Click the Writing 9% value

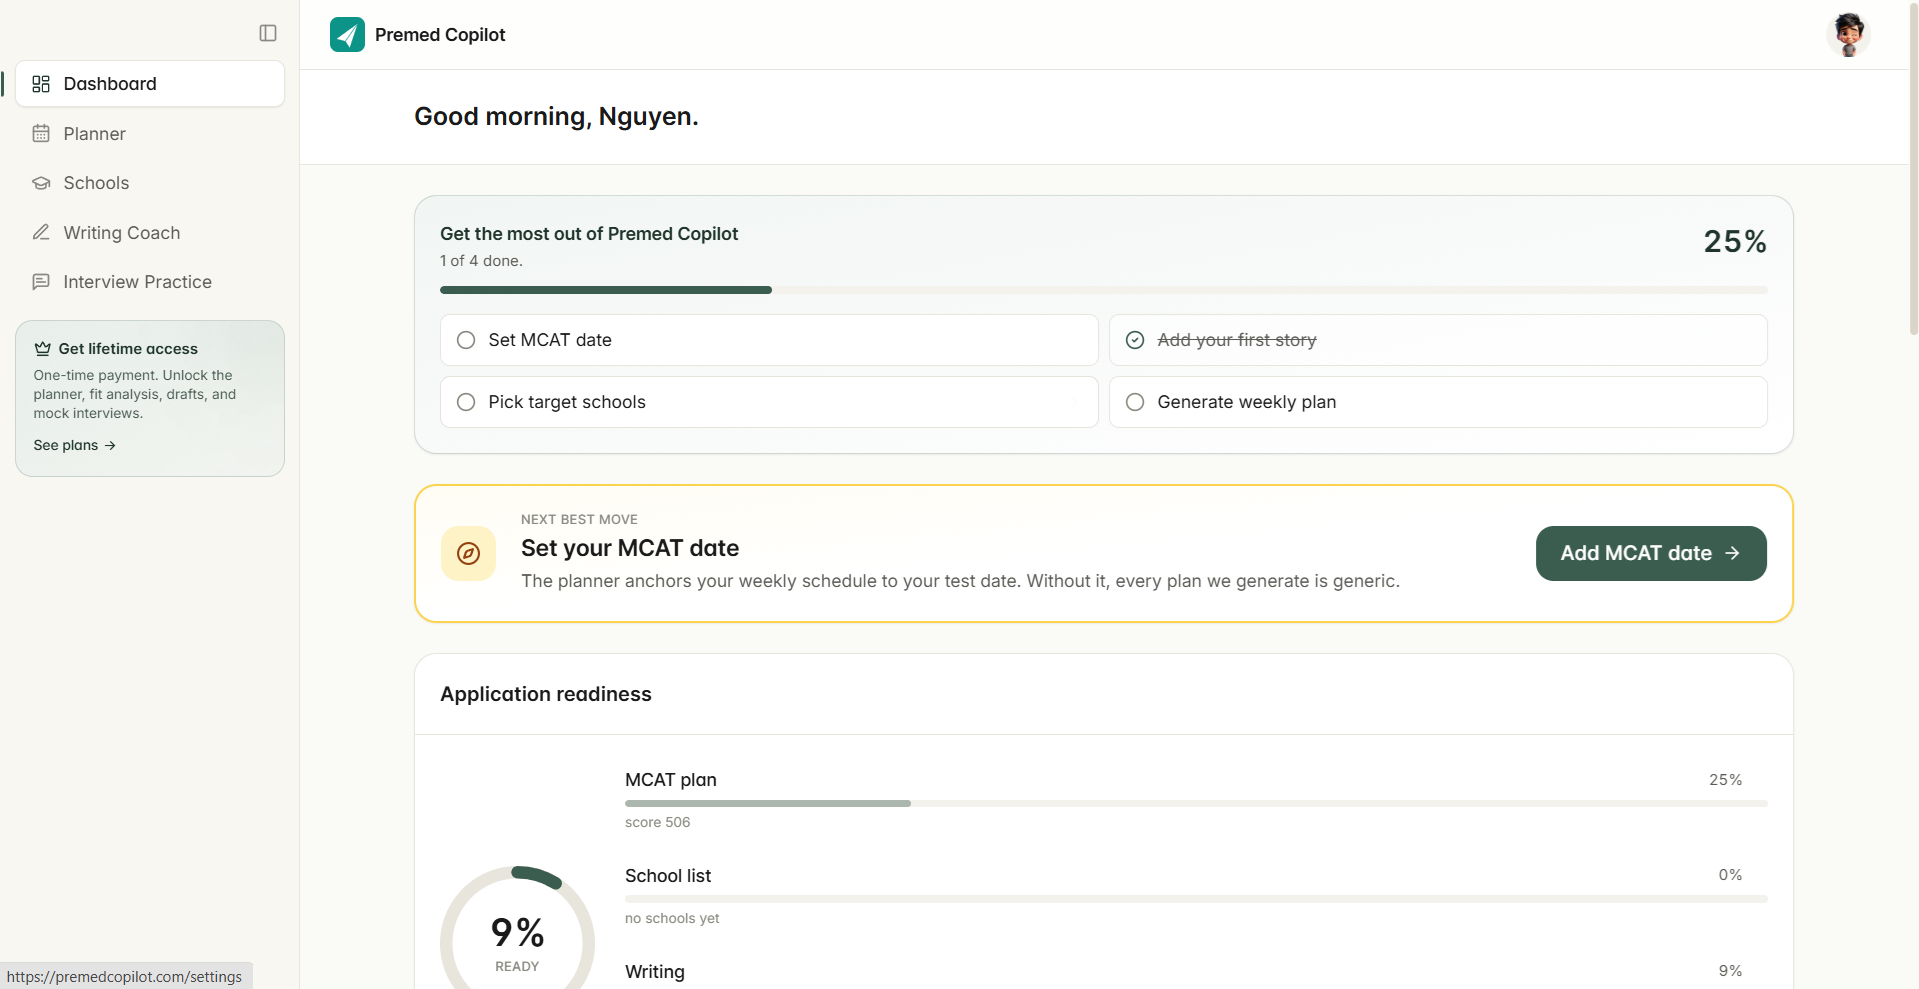tap(1730, 971)
